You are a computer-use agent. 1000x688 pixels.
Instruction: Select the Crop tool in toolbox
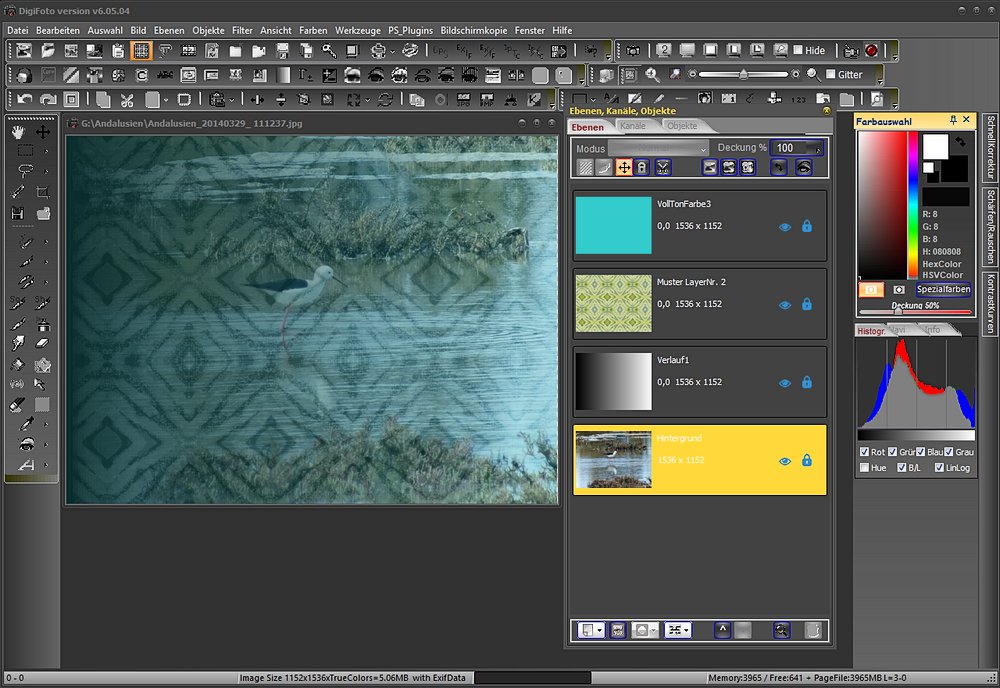click(43, 192)
